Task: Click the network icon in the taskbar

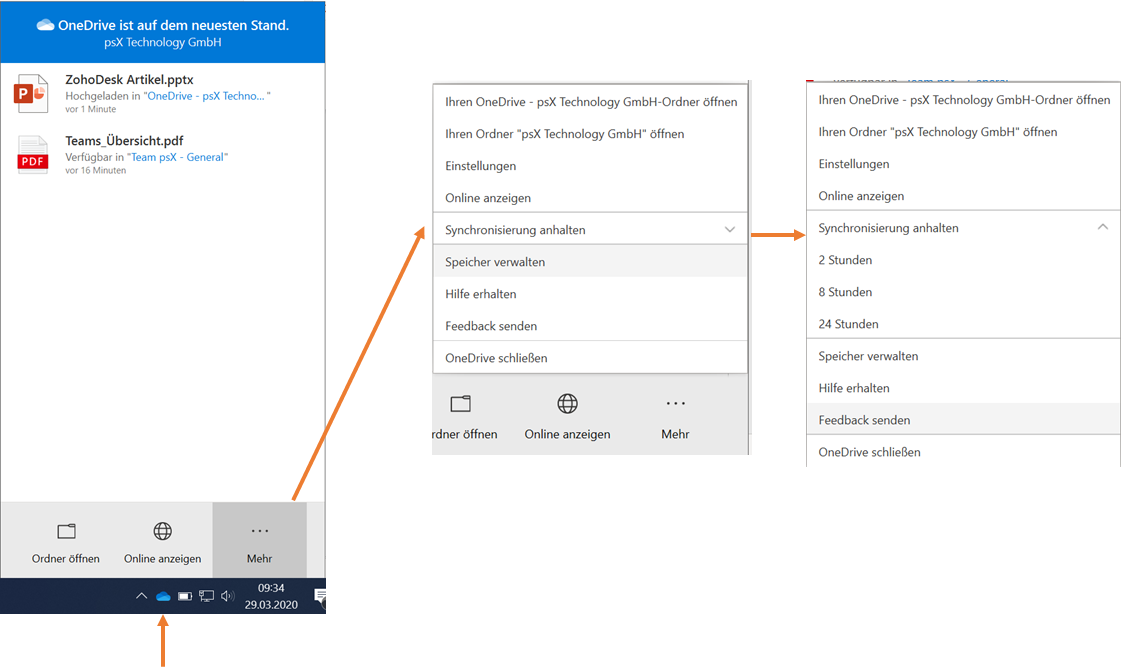Action: coord(207,596)
